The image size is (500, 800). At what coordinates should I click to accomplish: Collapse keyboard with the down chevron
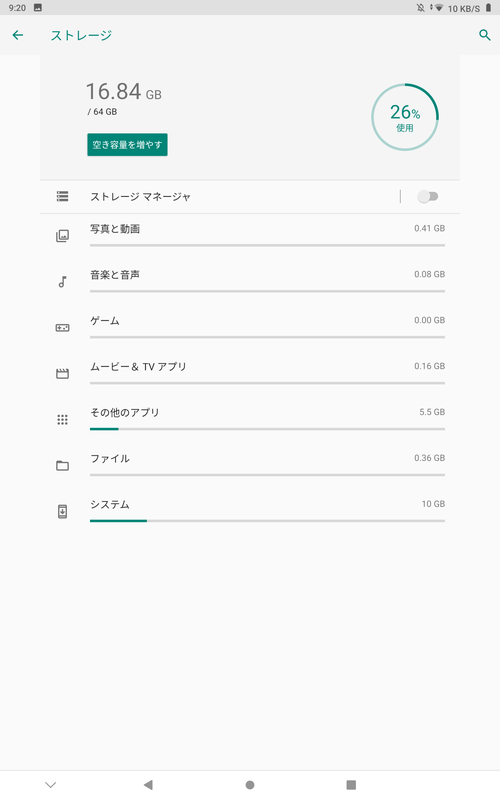coord(51,785)
